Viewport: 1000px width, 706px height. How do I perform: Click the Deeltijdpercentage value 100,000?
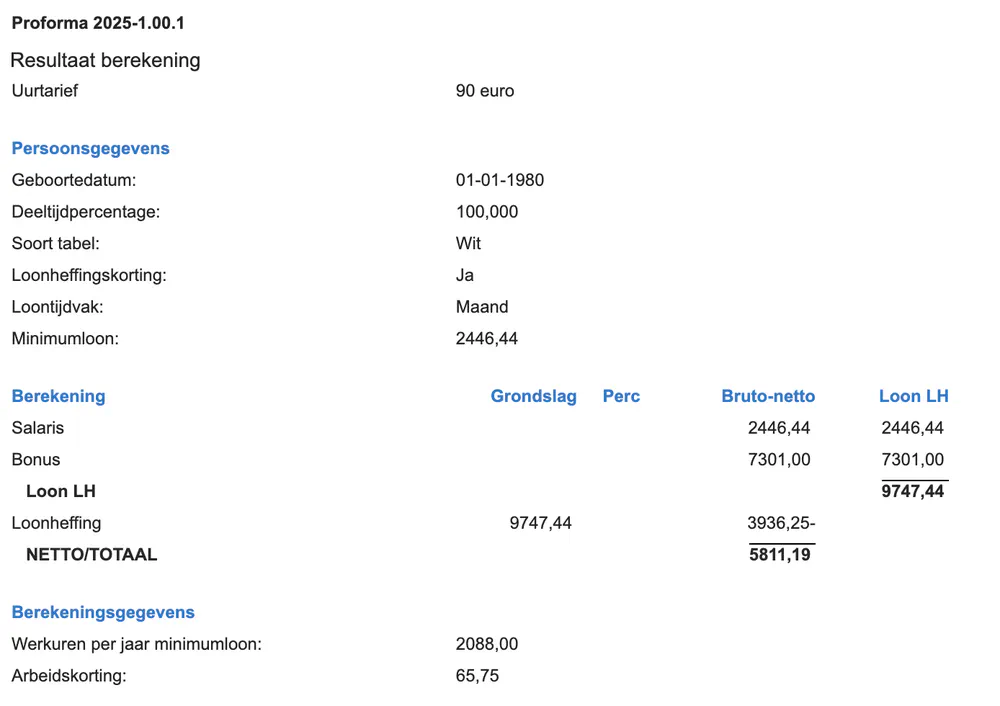[x=487, y=212]
